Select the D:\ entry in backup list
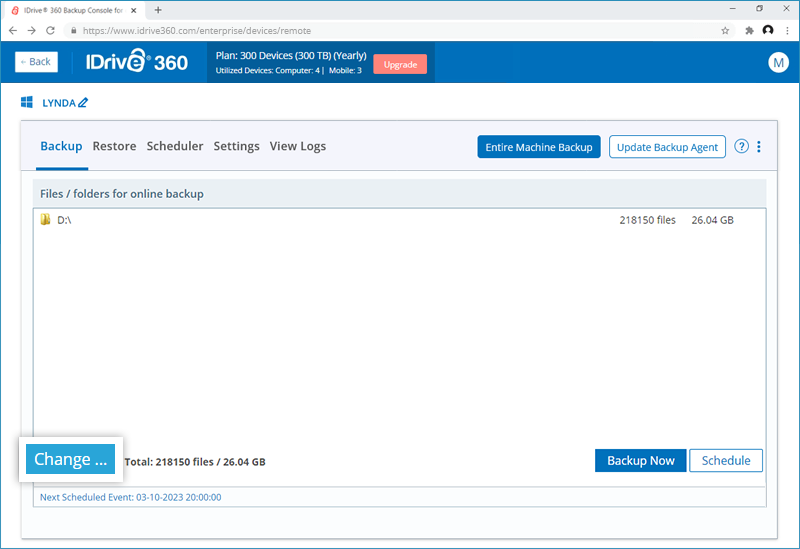The width and height of the screenshot is (800, 549). click(399, 220)
